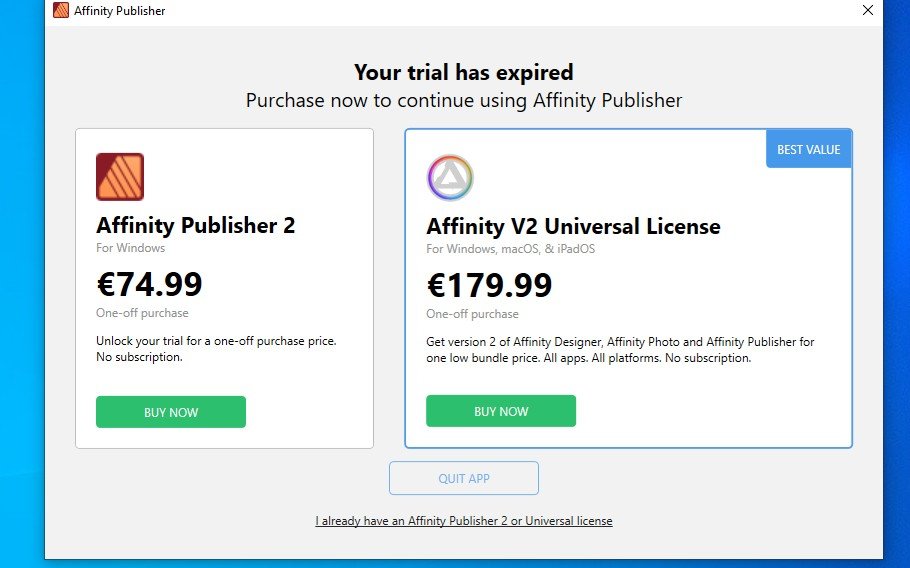
Task: Click 'Unlock your trial' description text
Action: coord(216,349)
